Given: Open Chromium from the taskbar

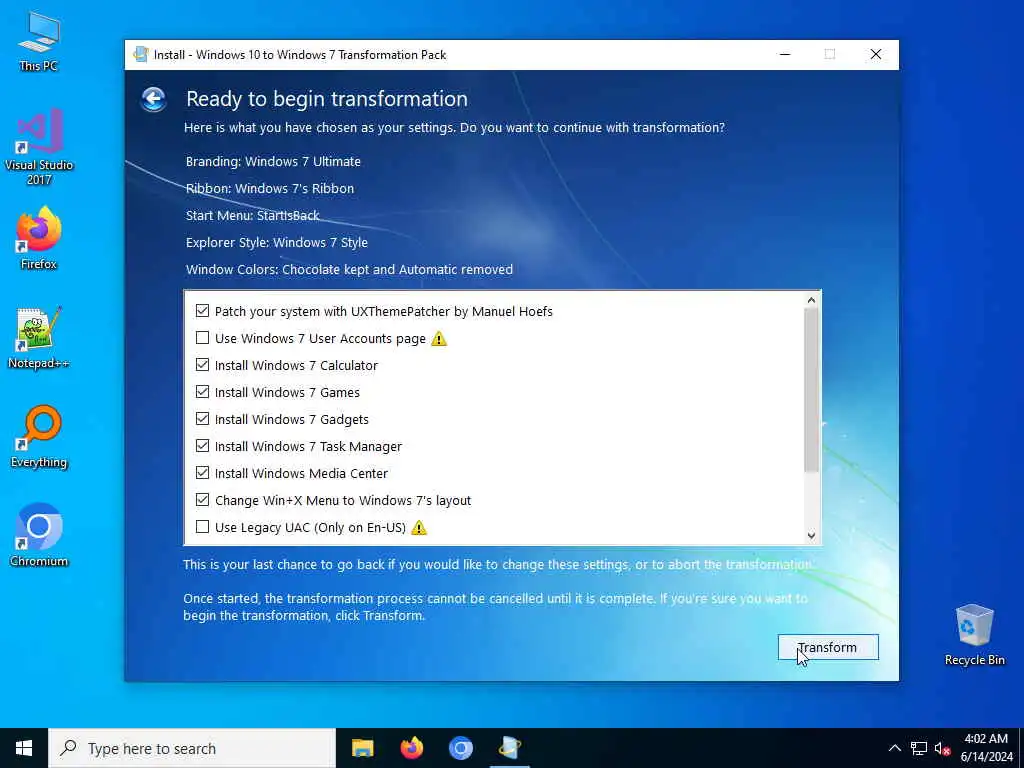Looking at the screenshot, I should pos(460,748).
